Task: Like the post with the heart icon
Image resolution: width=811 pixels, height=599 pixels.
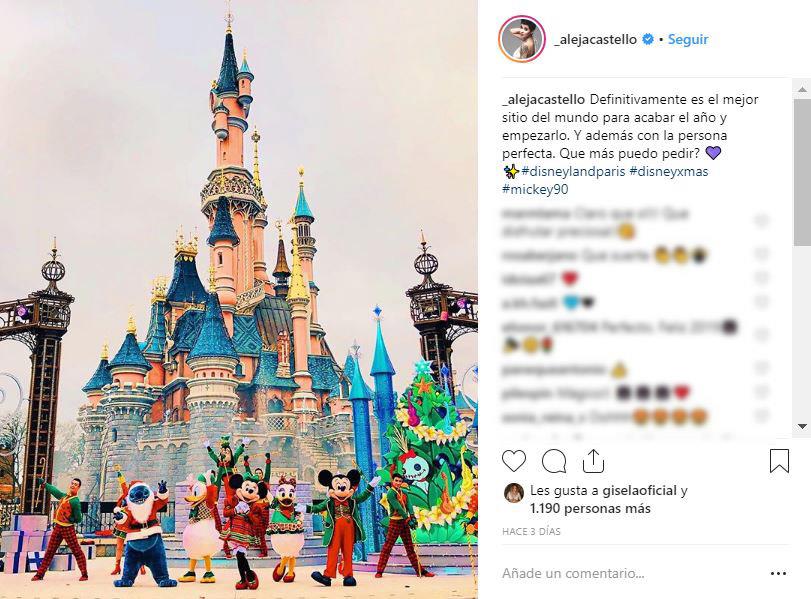Action: (x=514, y=461)
